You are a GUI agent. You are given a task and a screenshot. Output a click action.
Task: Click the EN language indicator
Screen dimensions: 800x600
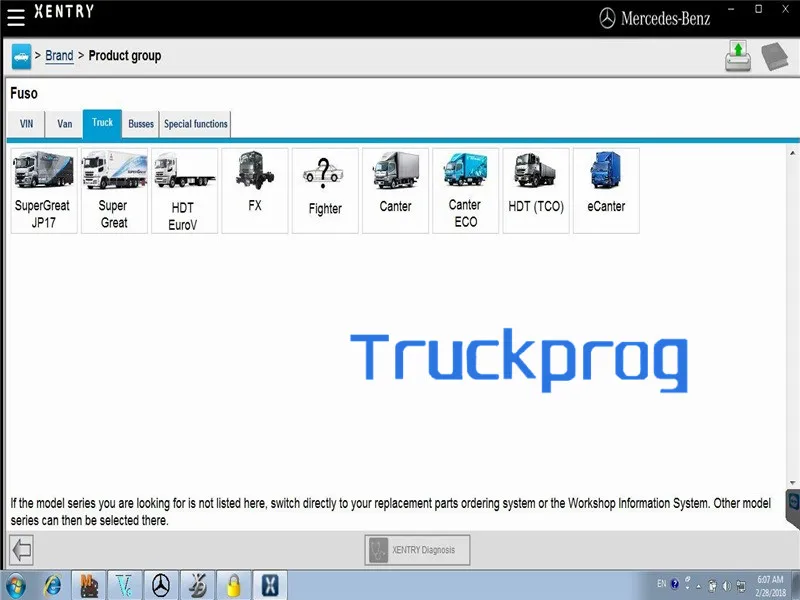[x=661, y=584]
